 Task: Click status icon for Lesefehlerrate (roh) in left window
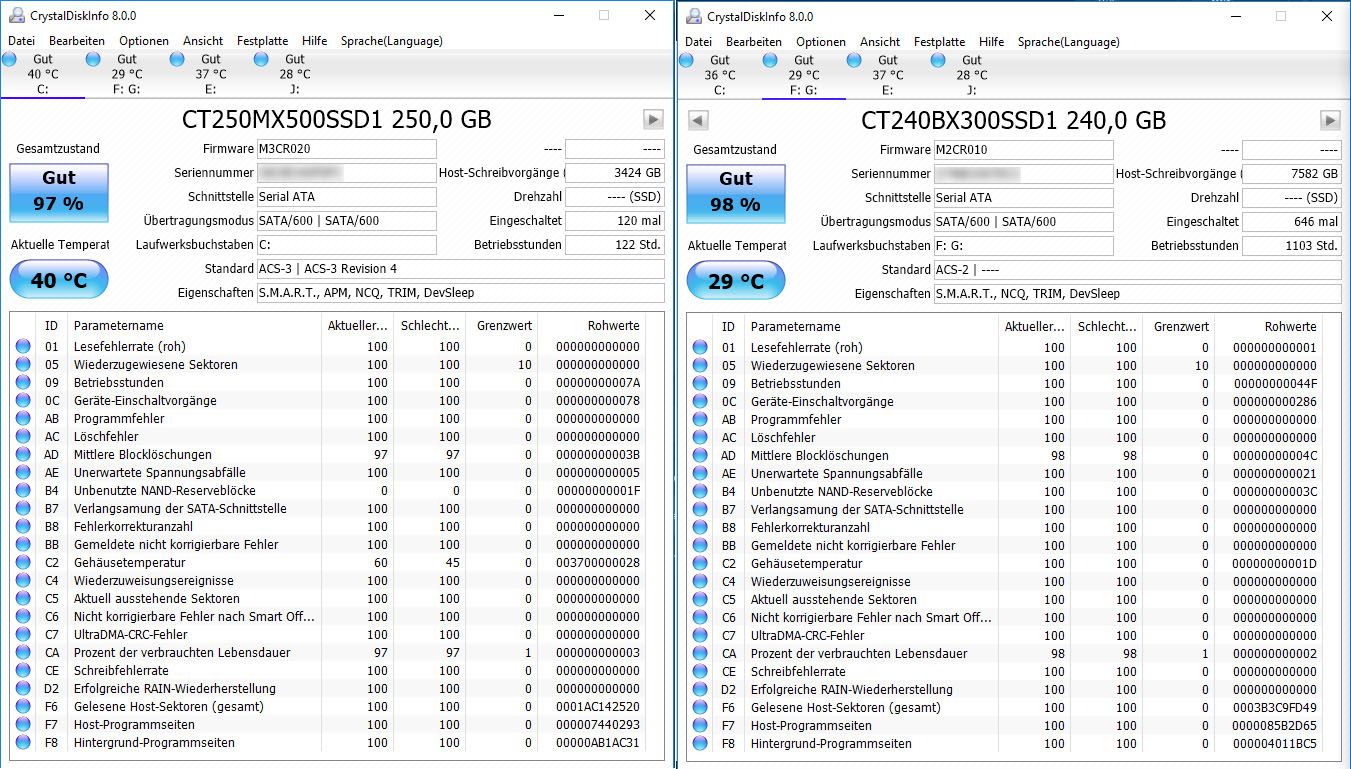(x=23, y=347)
